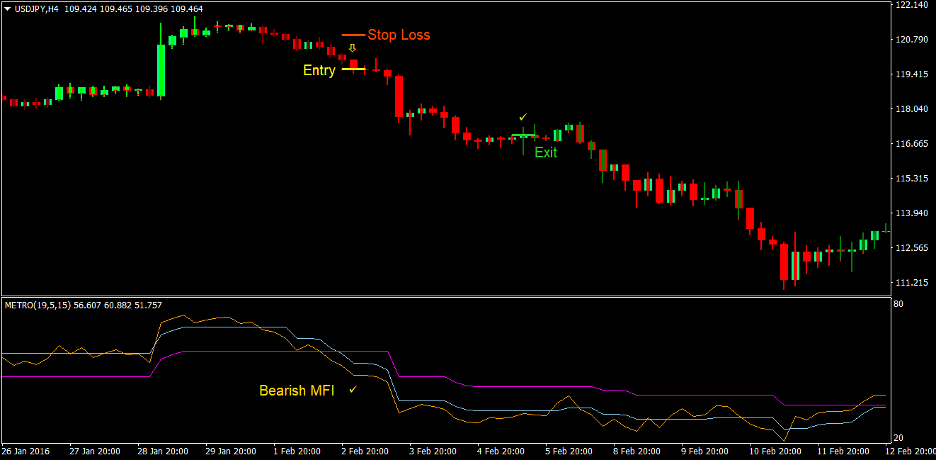Select the large red candle after Entry
Image resolution: width=936 pixels, height=460 pixels.
tap(399, 96)
